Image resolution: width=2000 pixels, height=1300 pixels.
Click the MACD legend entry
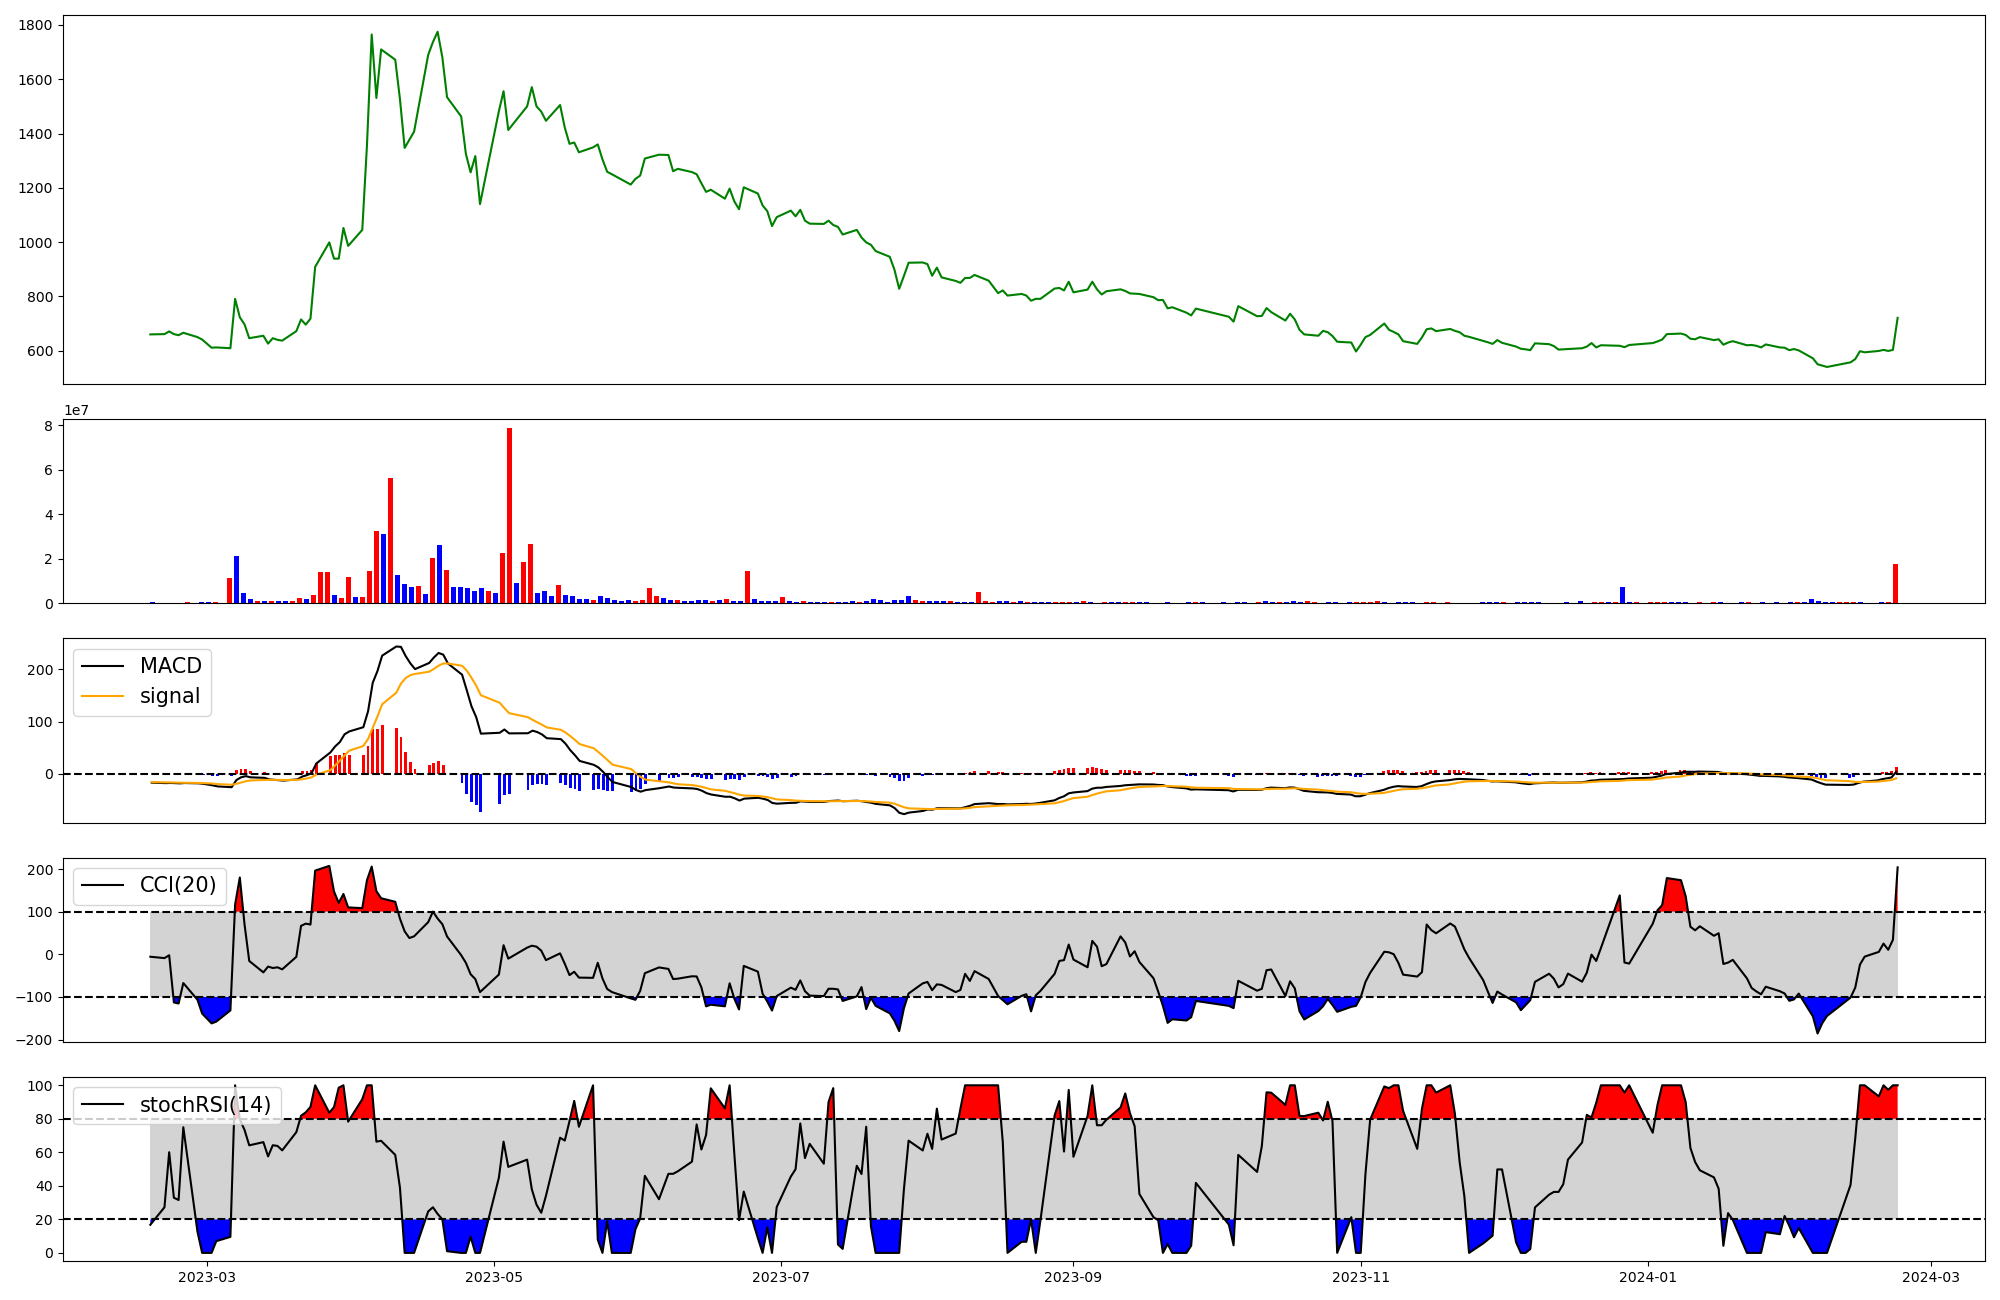coord(170,666)
